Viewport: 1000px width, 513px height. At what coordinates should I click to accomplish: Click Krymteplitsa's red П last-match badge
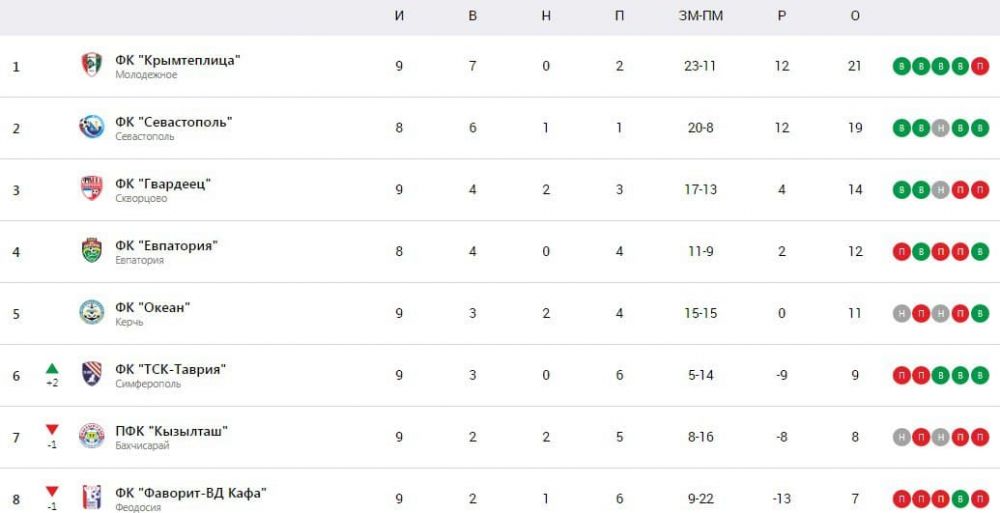[980, 66]
